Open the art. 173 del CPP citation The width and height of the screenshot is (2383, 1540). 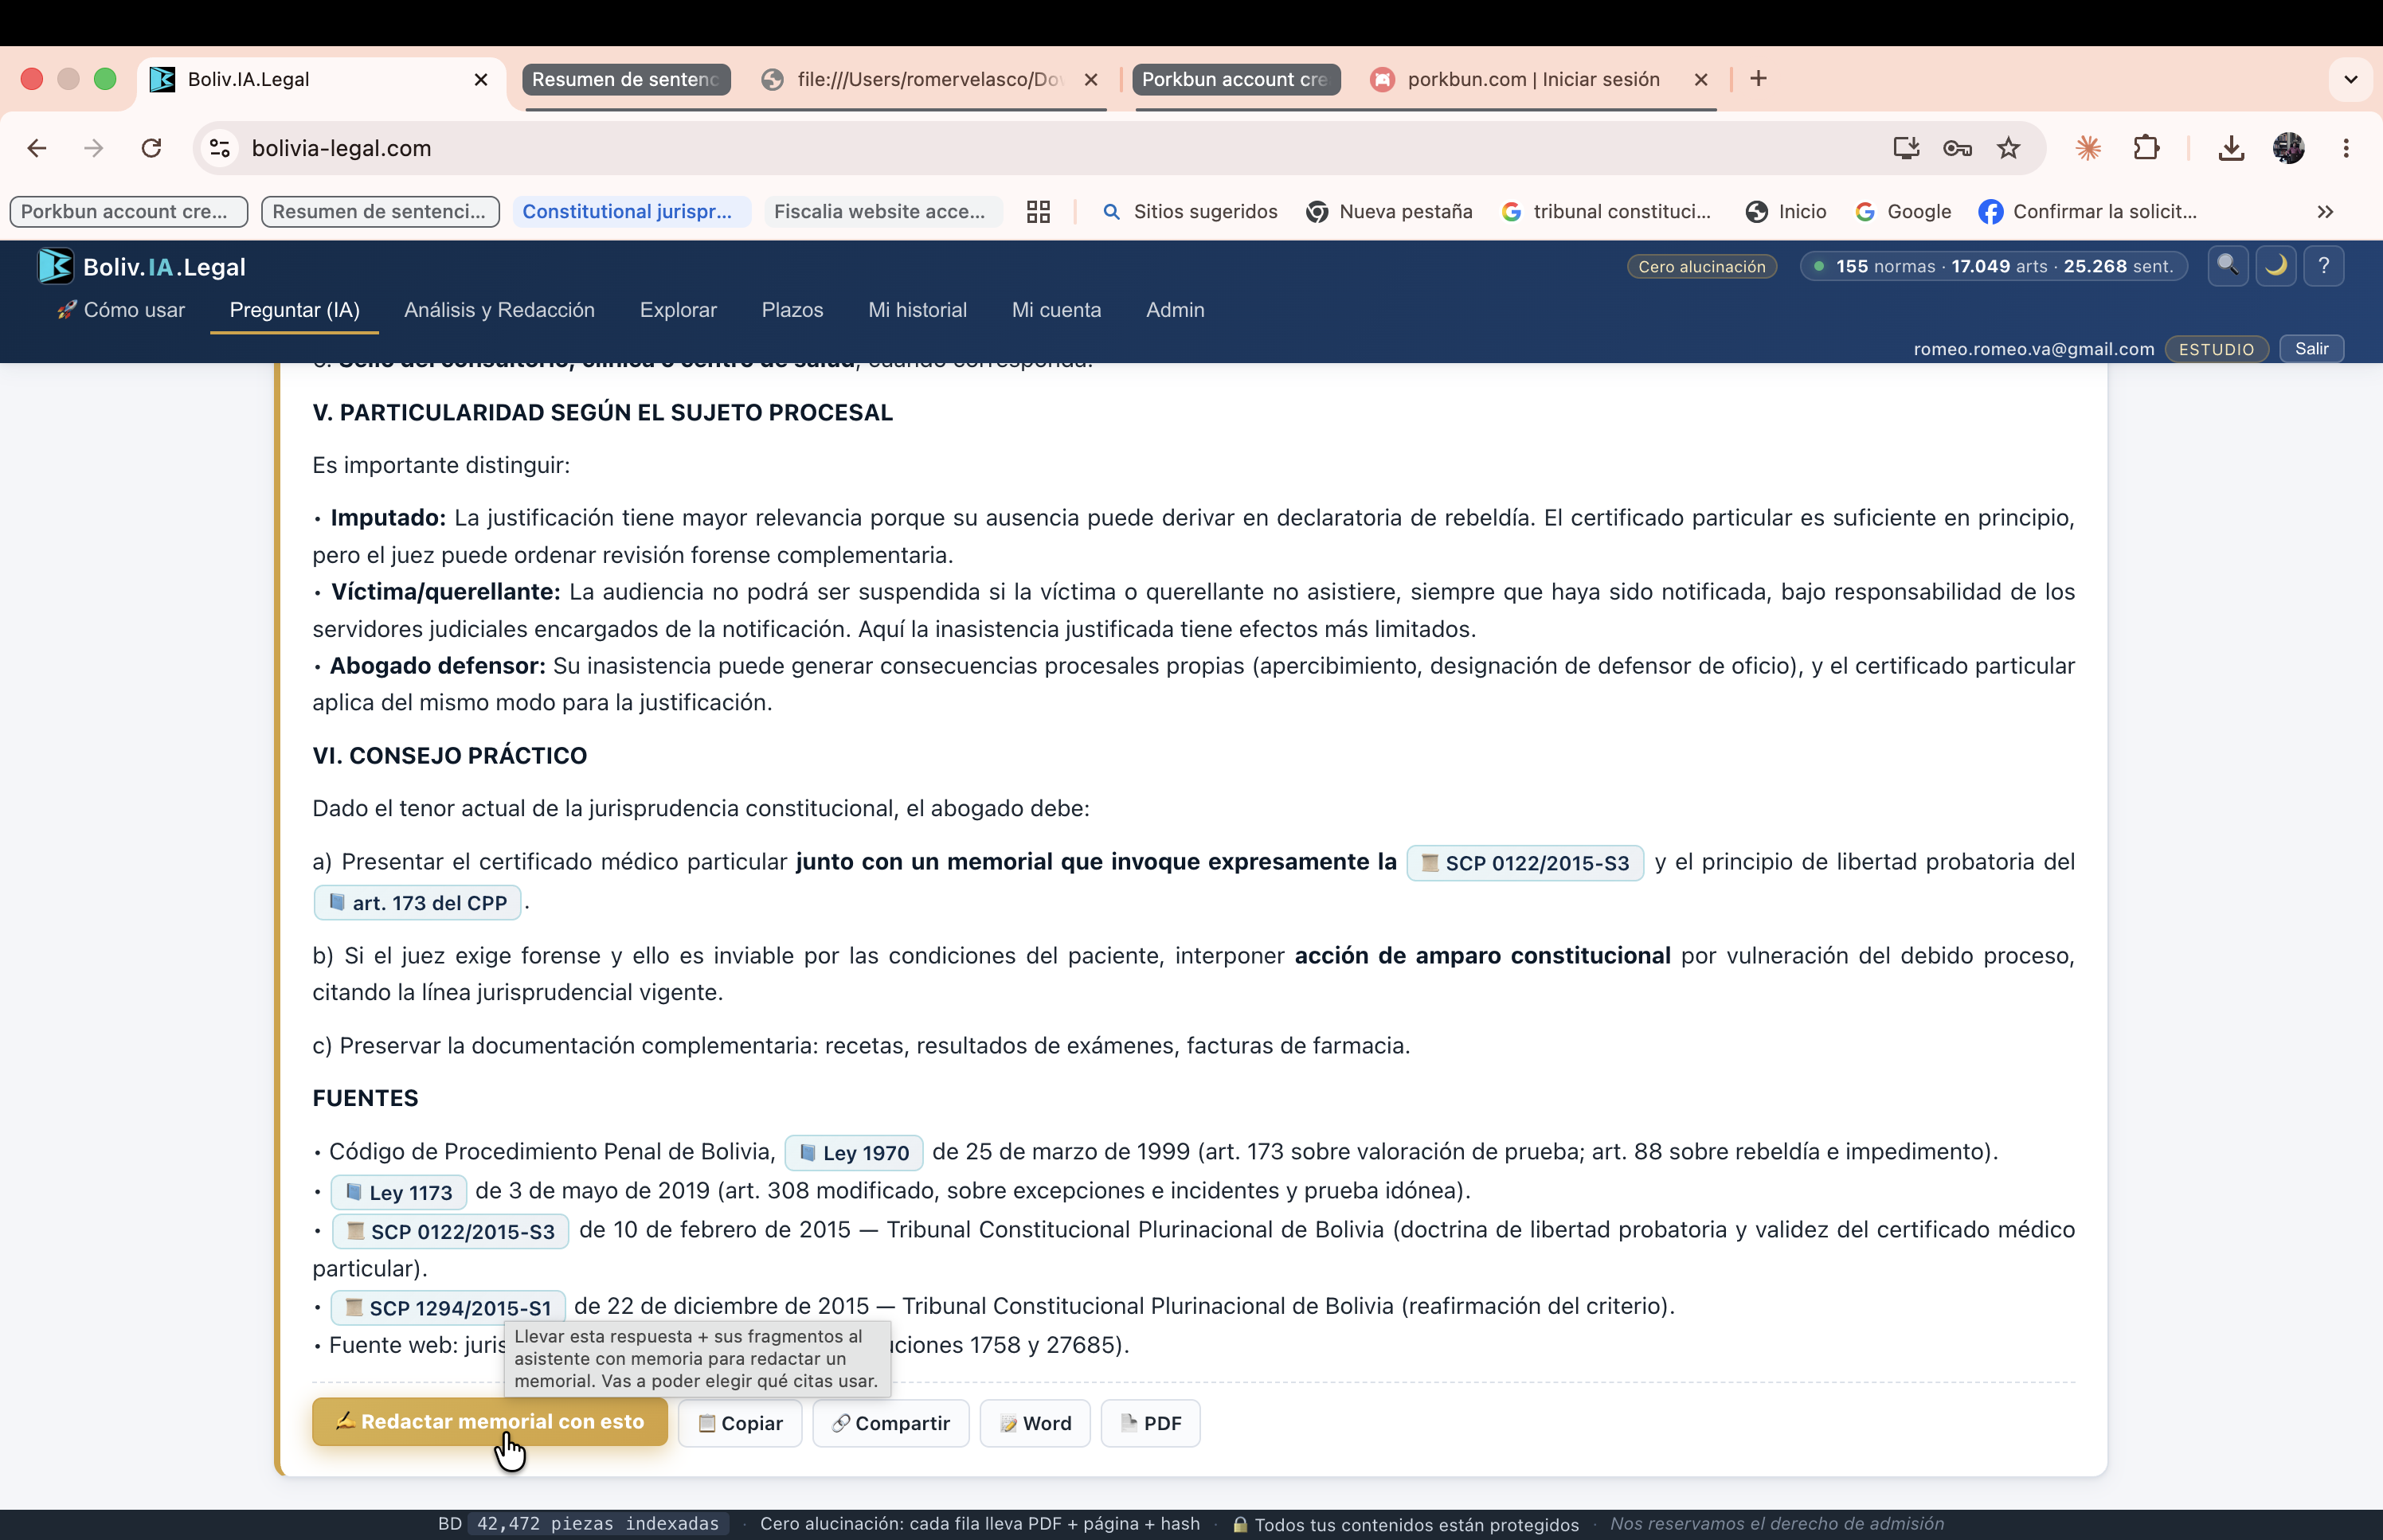tap(418, 902)
